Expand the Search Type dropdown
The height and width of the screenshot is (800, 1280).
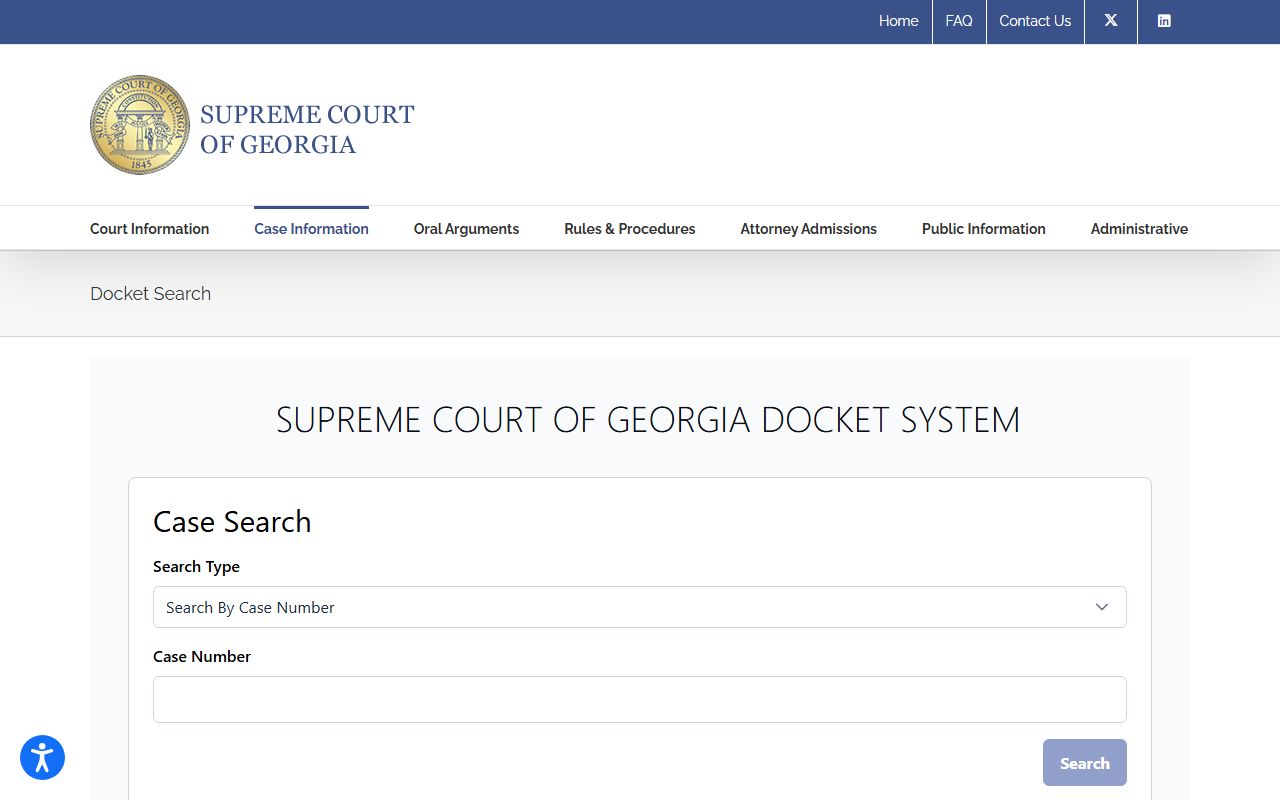coord(639,607)
